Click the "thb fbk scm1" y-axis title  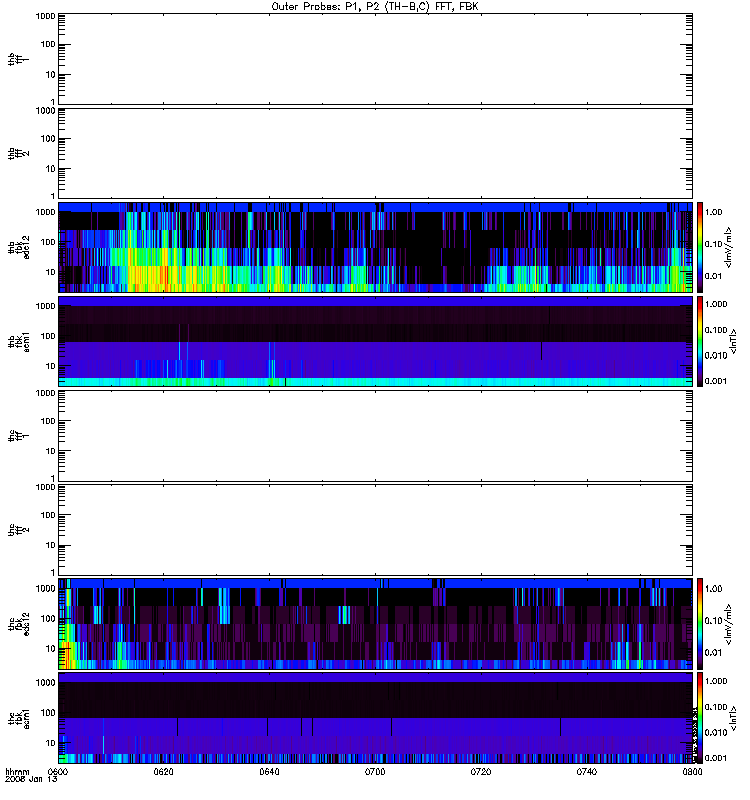tap(18, 342)
